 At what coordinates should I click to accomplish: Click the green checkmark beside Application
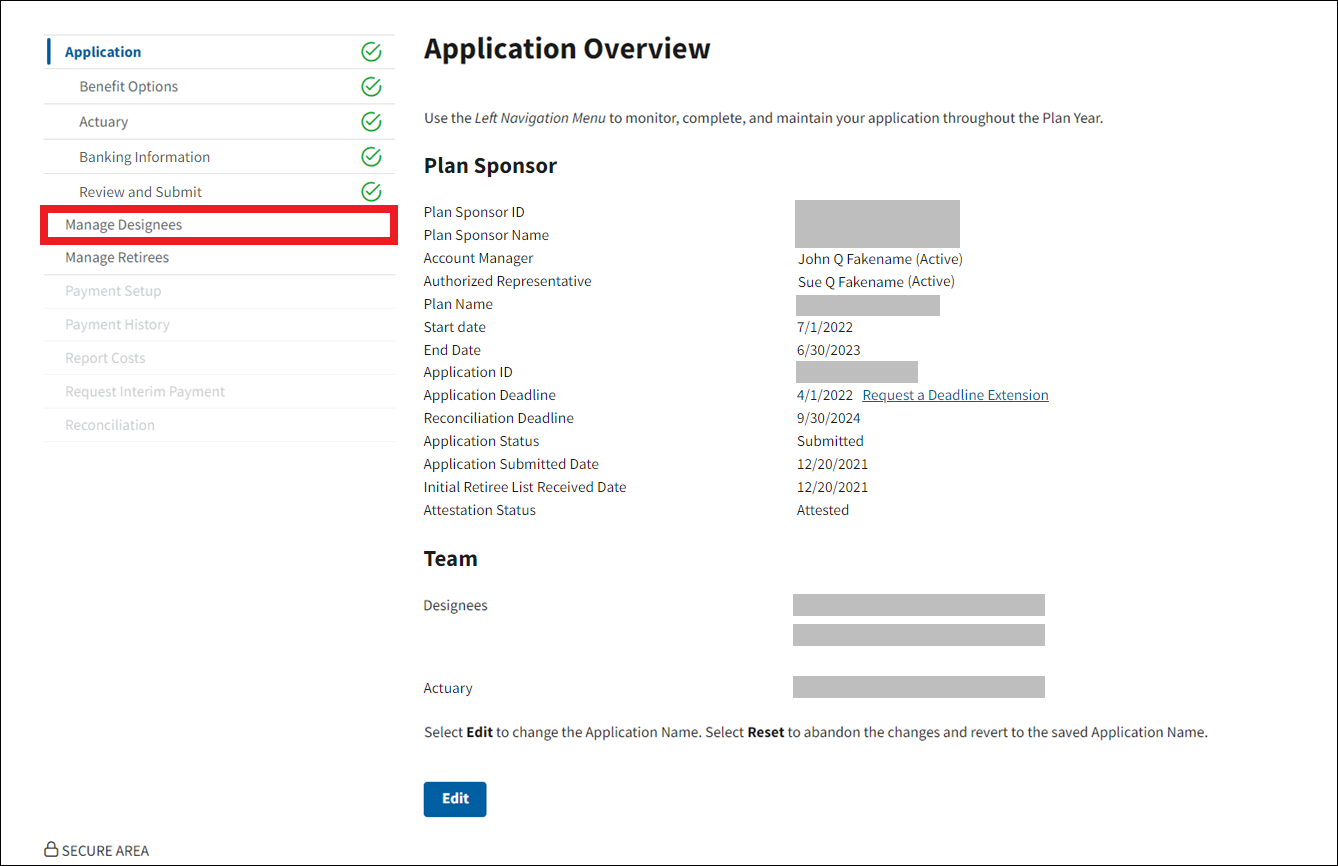click(371, 52)
